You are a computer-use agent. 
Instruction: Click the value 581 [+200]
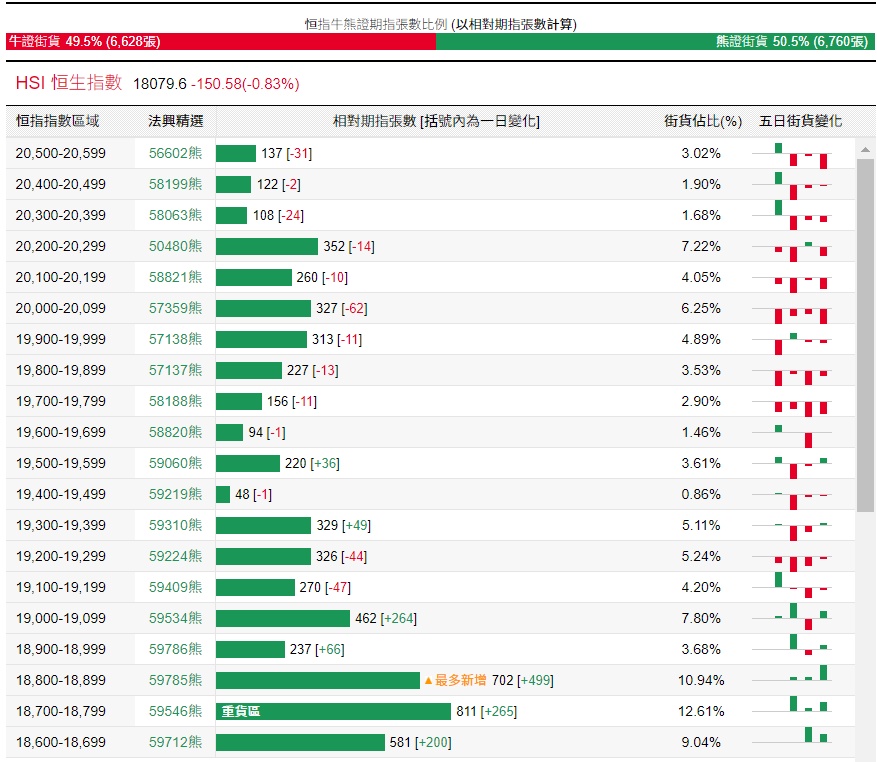(421, 742)
